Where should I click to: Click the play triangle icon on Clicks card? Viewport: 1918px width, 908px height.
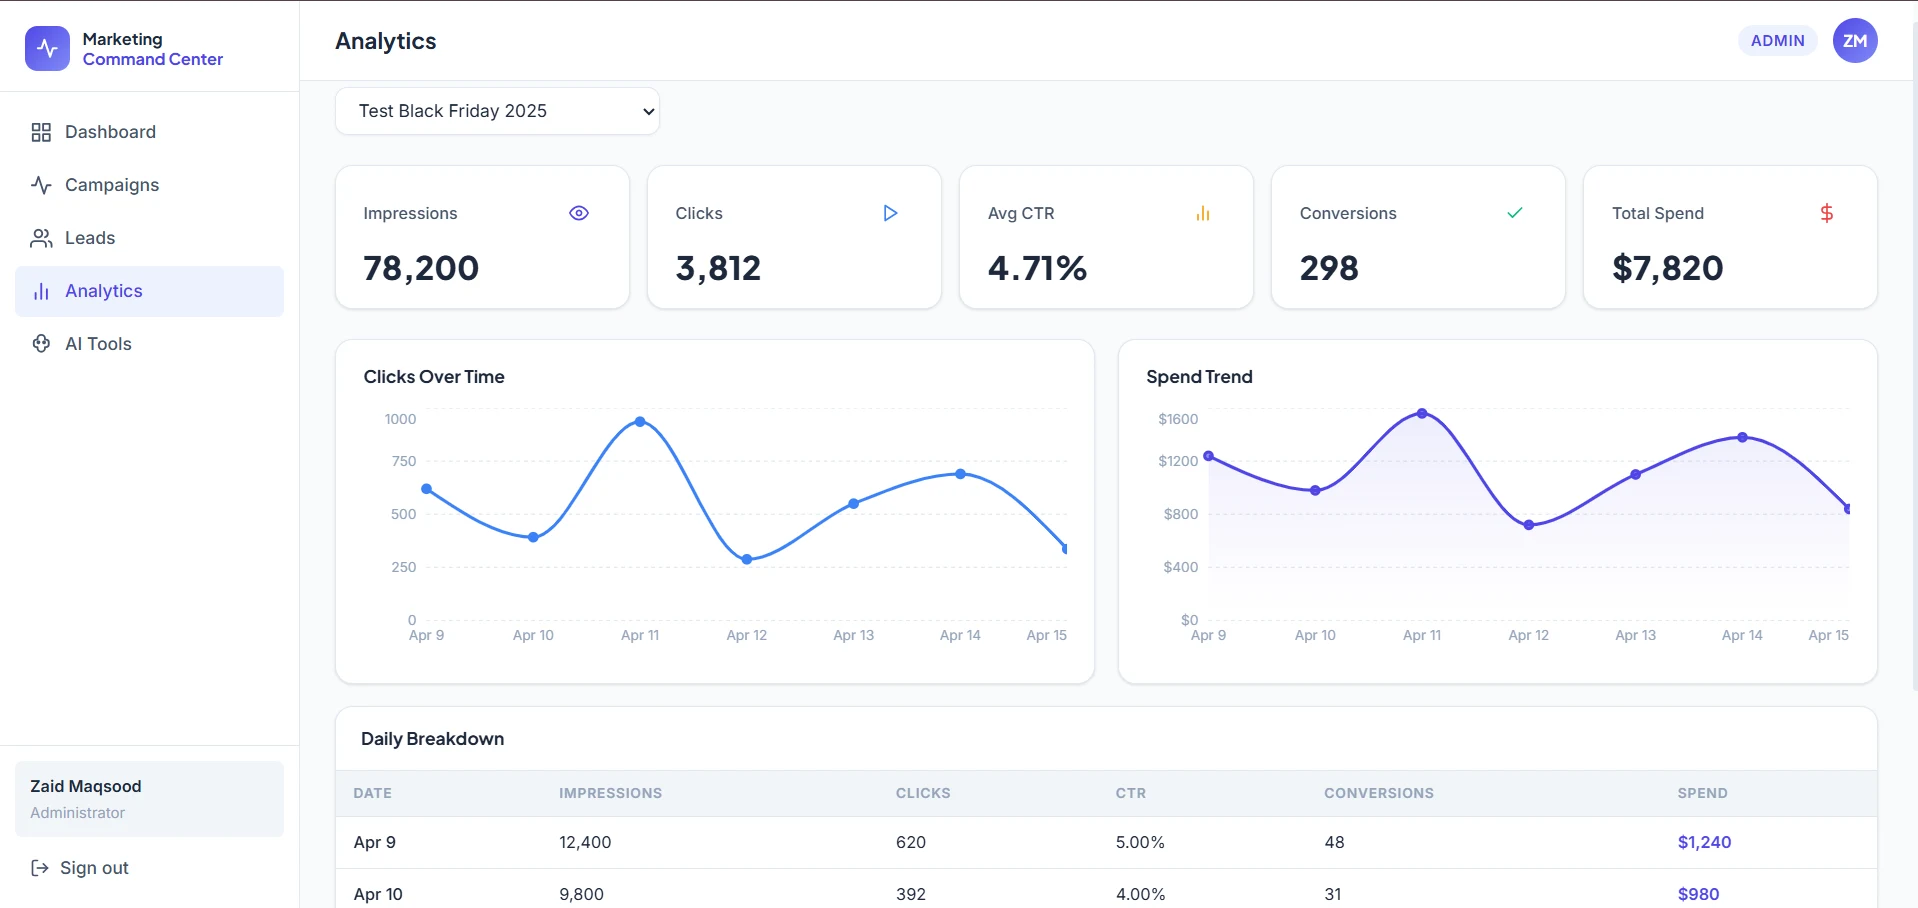pyautogui.click(x=890, y=213)
